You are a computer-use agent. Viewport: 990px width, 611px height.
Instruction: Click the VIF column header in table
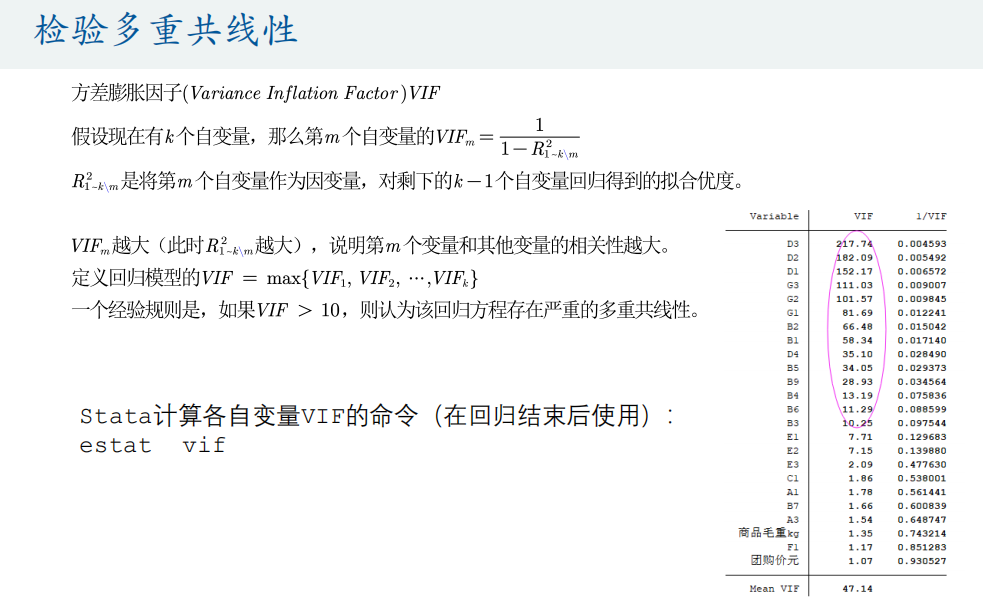(x=863, y=216)
